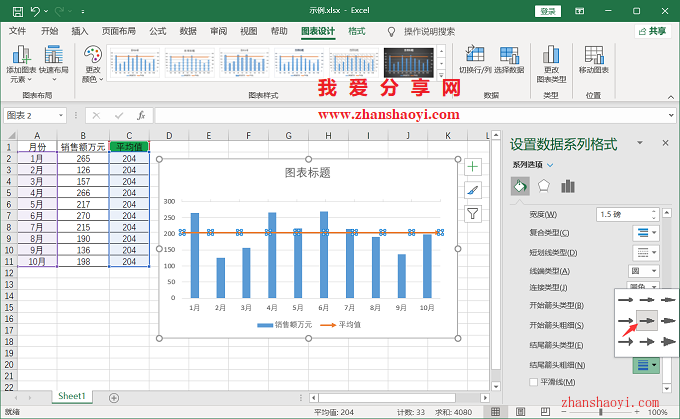This screenshot has height=419, width=680.
Task: Click Tell Me search box
Action: tap(429, 31)
